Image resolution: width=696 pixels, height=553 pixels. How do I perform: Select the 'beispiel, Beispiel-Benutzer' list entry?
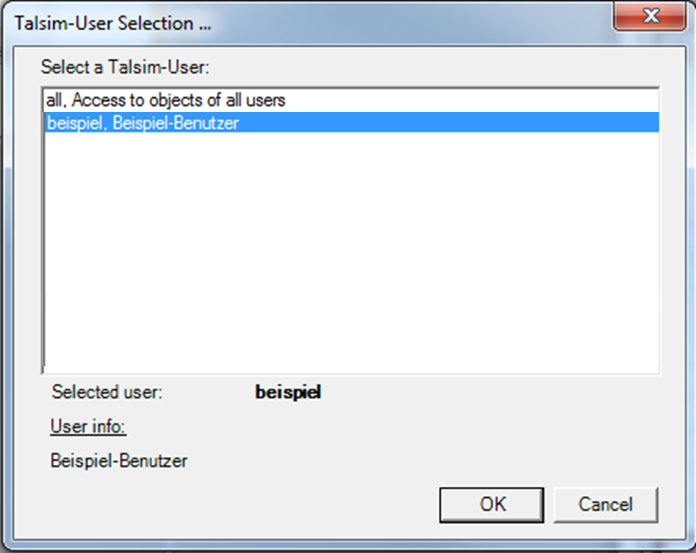coord(143,123)
